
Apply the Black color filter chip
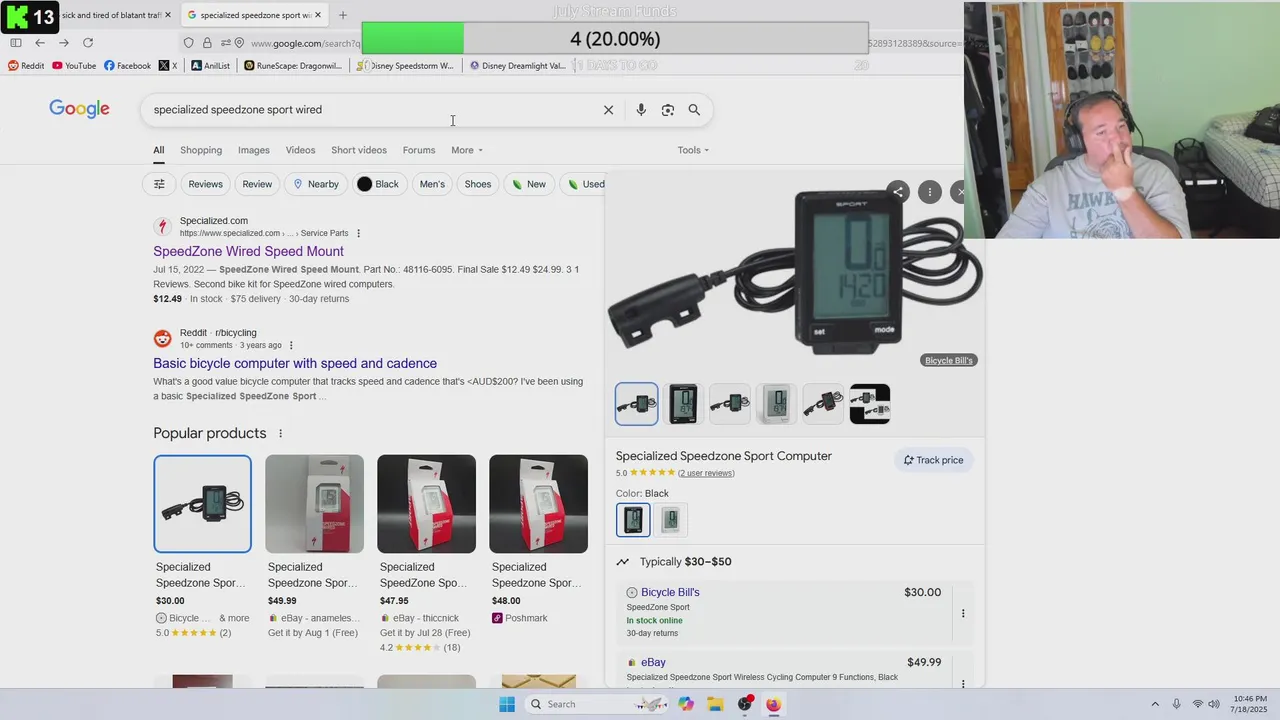pyautogui.click(x=379, y=184)
